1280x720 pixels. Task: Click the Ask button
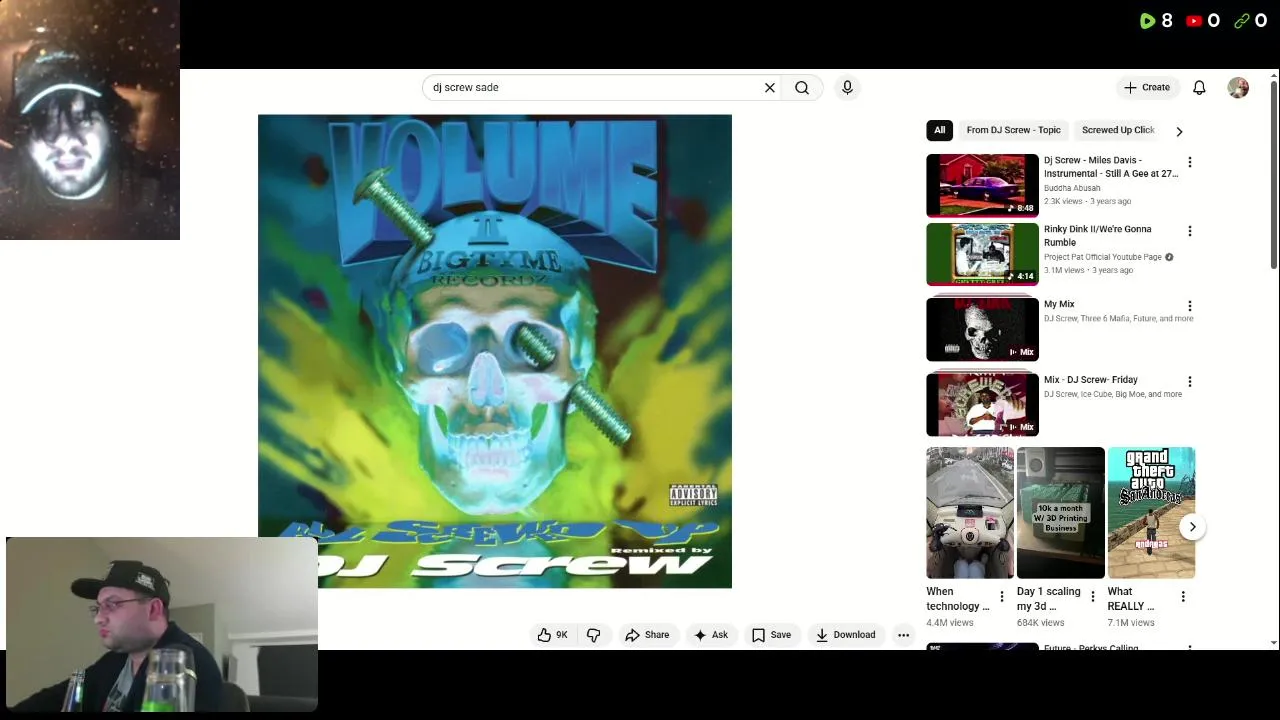[x=711, y=635]
